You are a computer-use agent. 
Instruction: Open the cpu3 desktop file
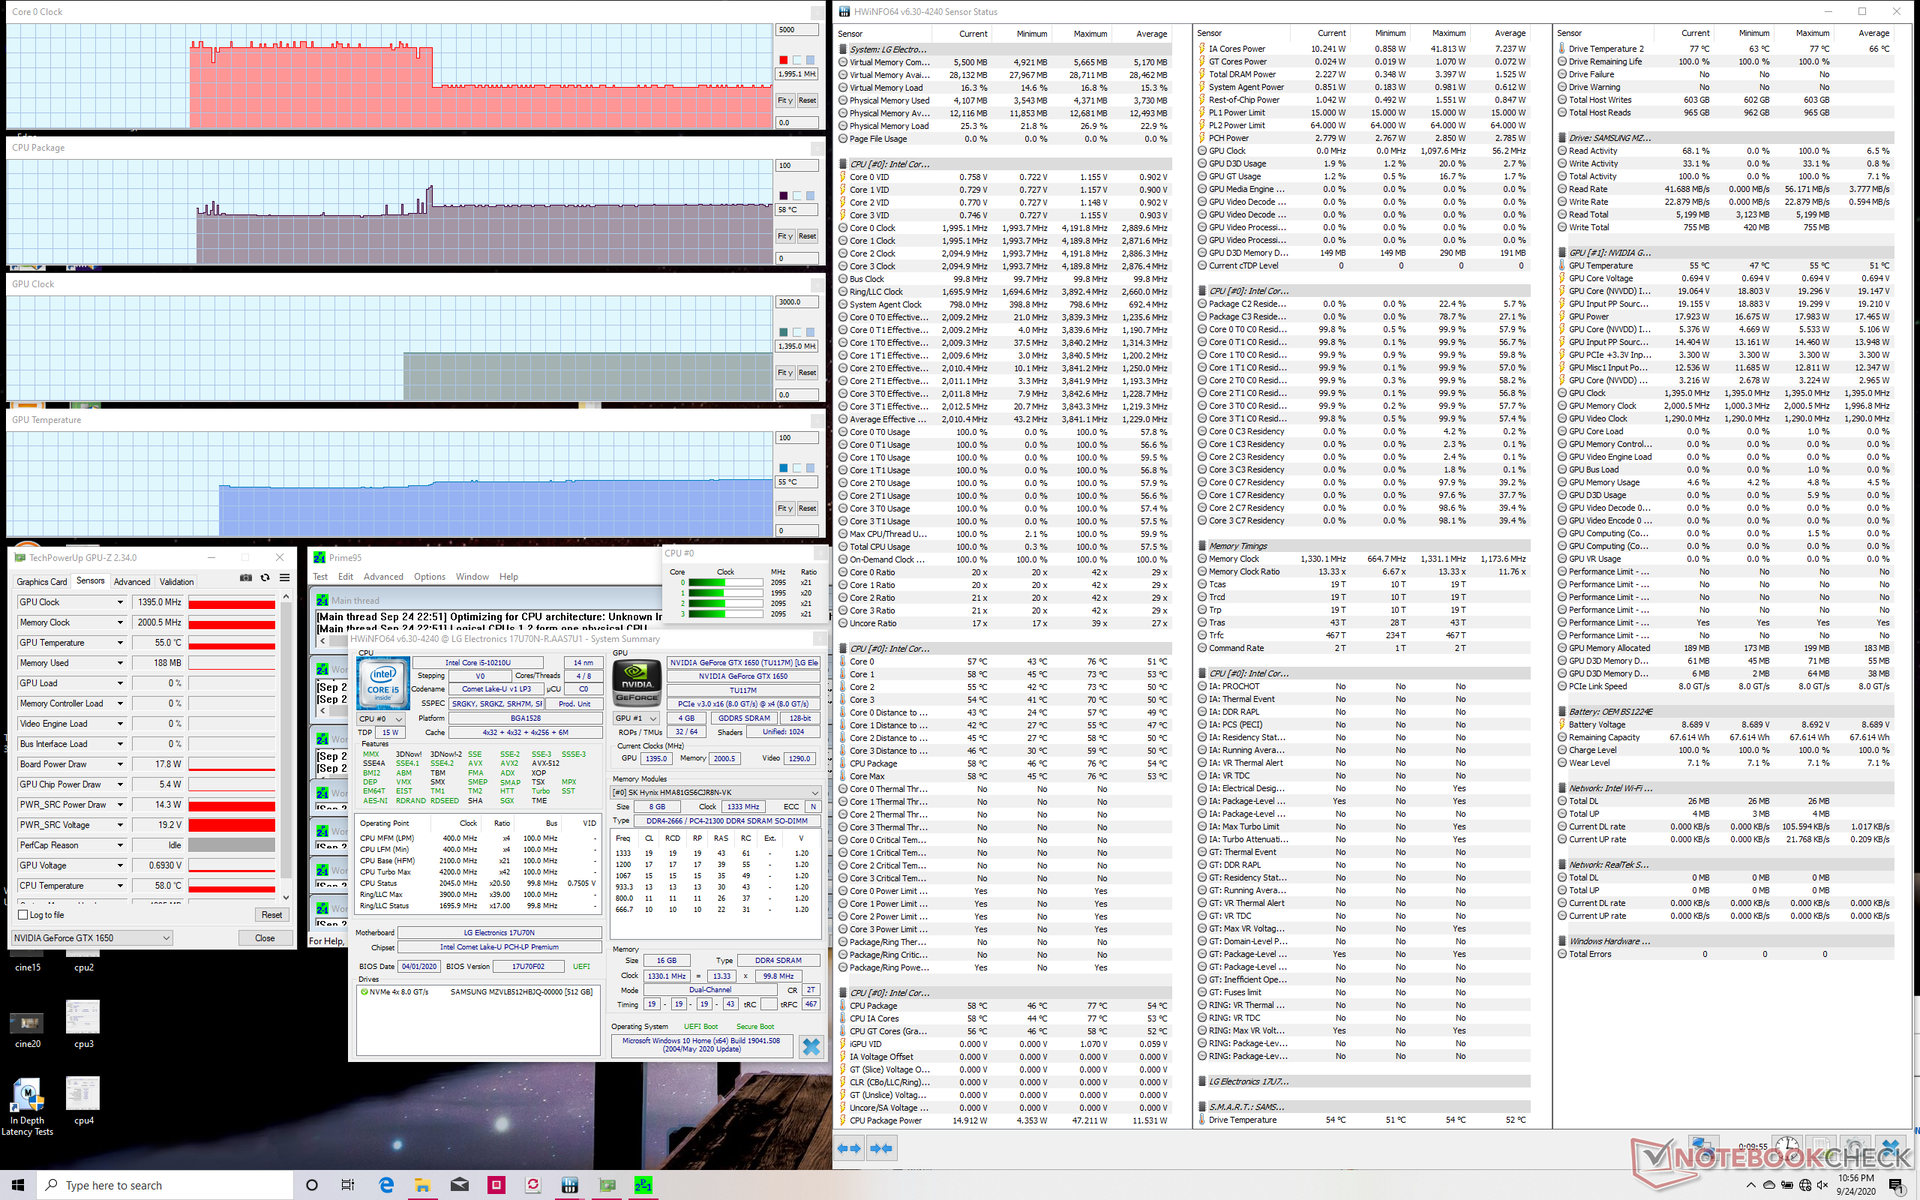point(84,1024)
